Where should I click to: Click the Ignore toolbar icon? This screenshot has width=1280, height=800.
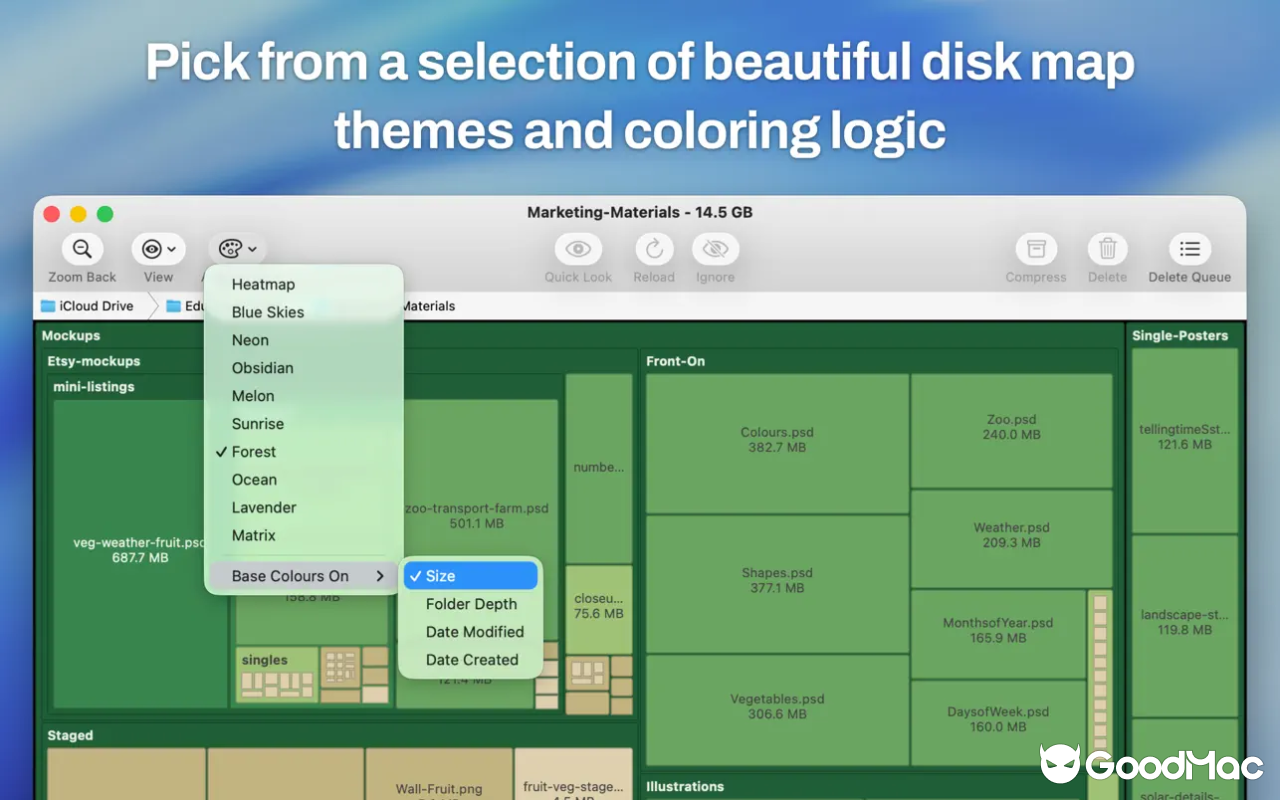click(x=715, y=249)
